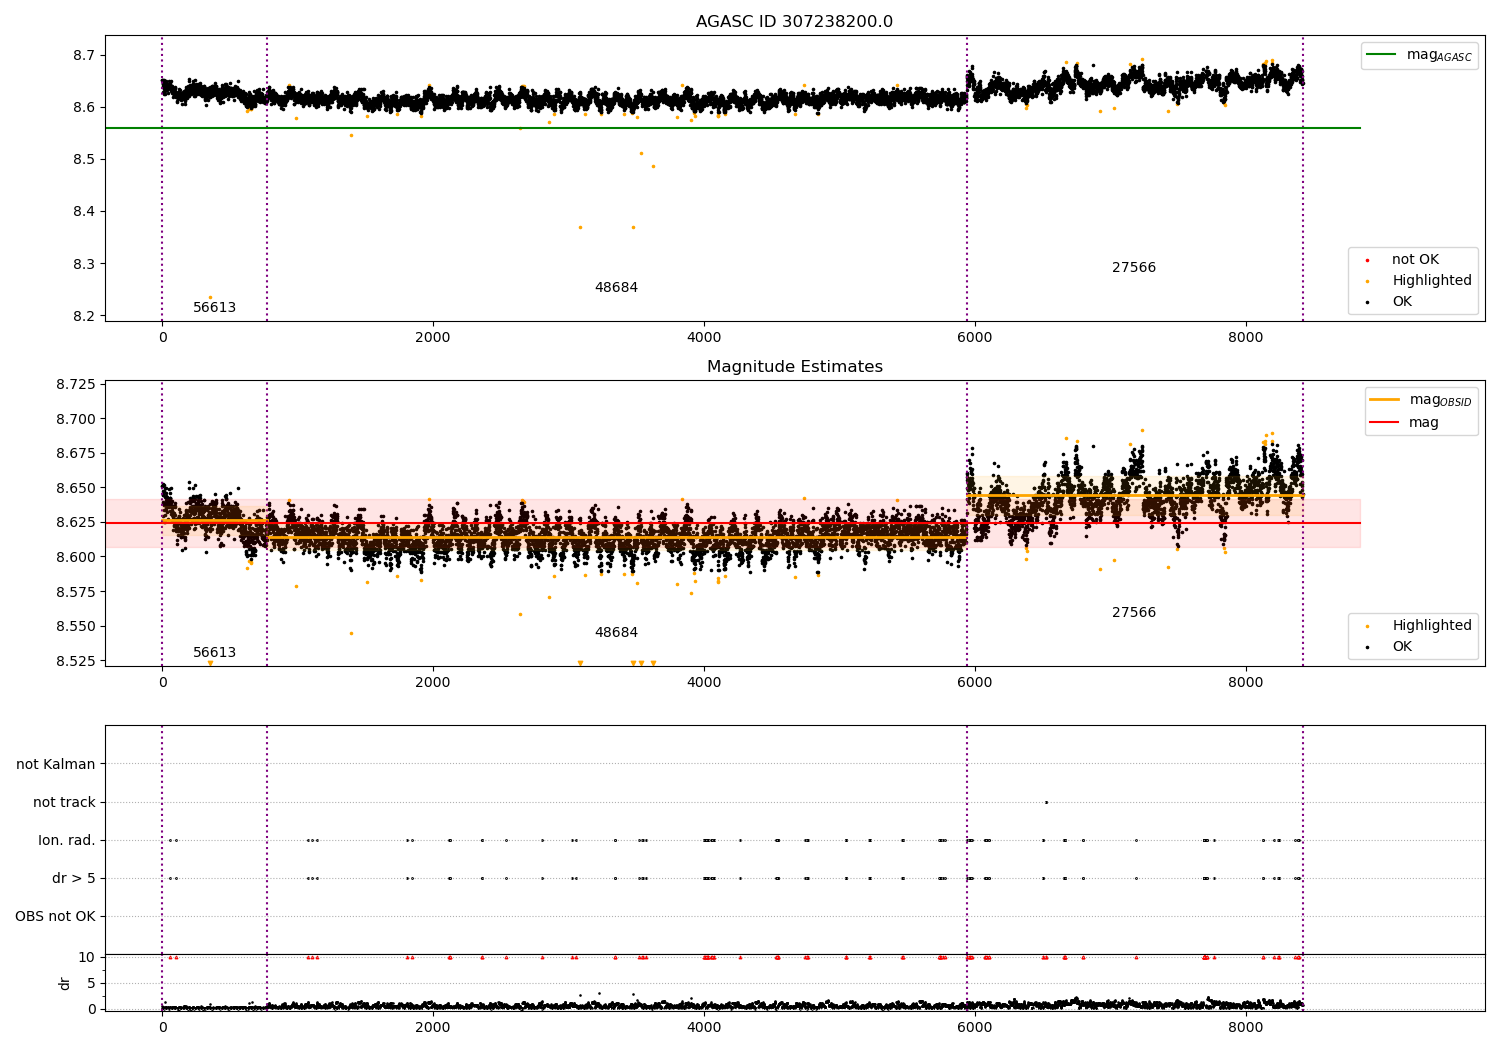Click the 8.525 y-axis tick label
The image size is (1500, 1050).
(x=76, y=662)
